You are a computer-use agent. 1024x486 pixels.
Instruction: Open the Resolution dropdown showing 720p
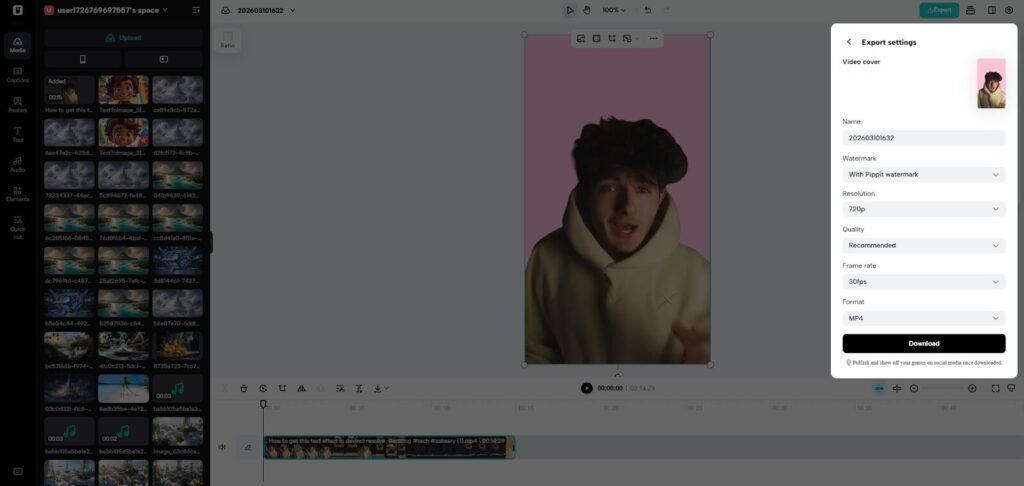[923, 209]
